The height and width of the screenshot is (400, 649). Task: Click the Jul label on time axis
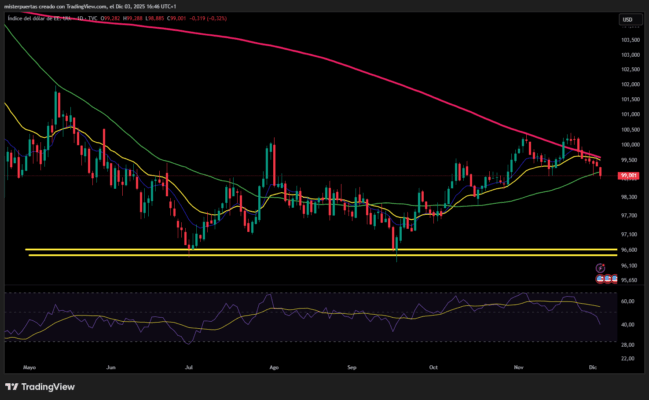(x=189, y=366)
